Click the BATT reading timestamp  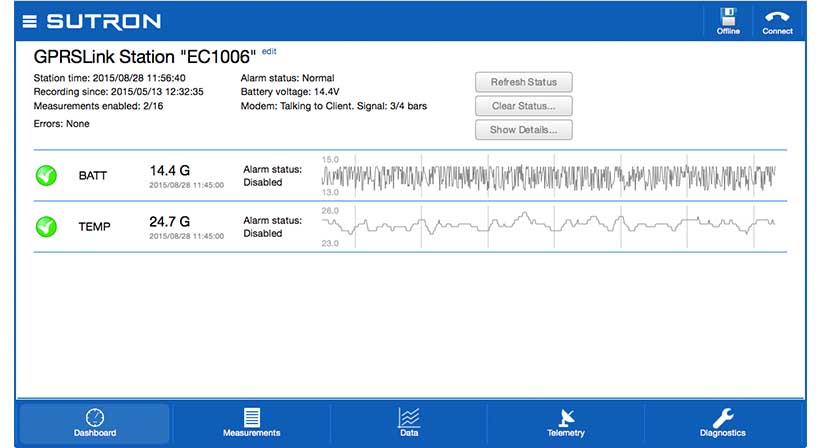pyautogui.click(x=187, y=185)
